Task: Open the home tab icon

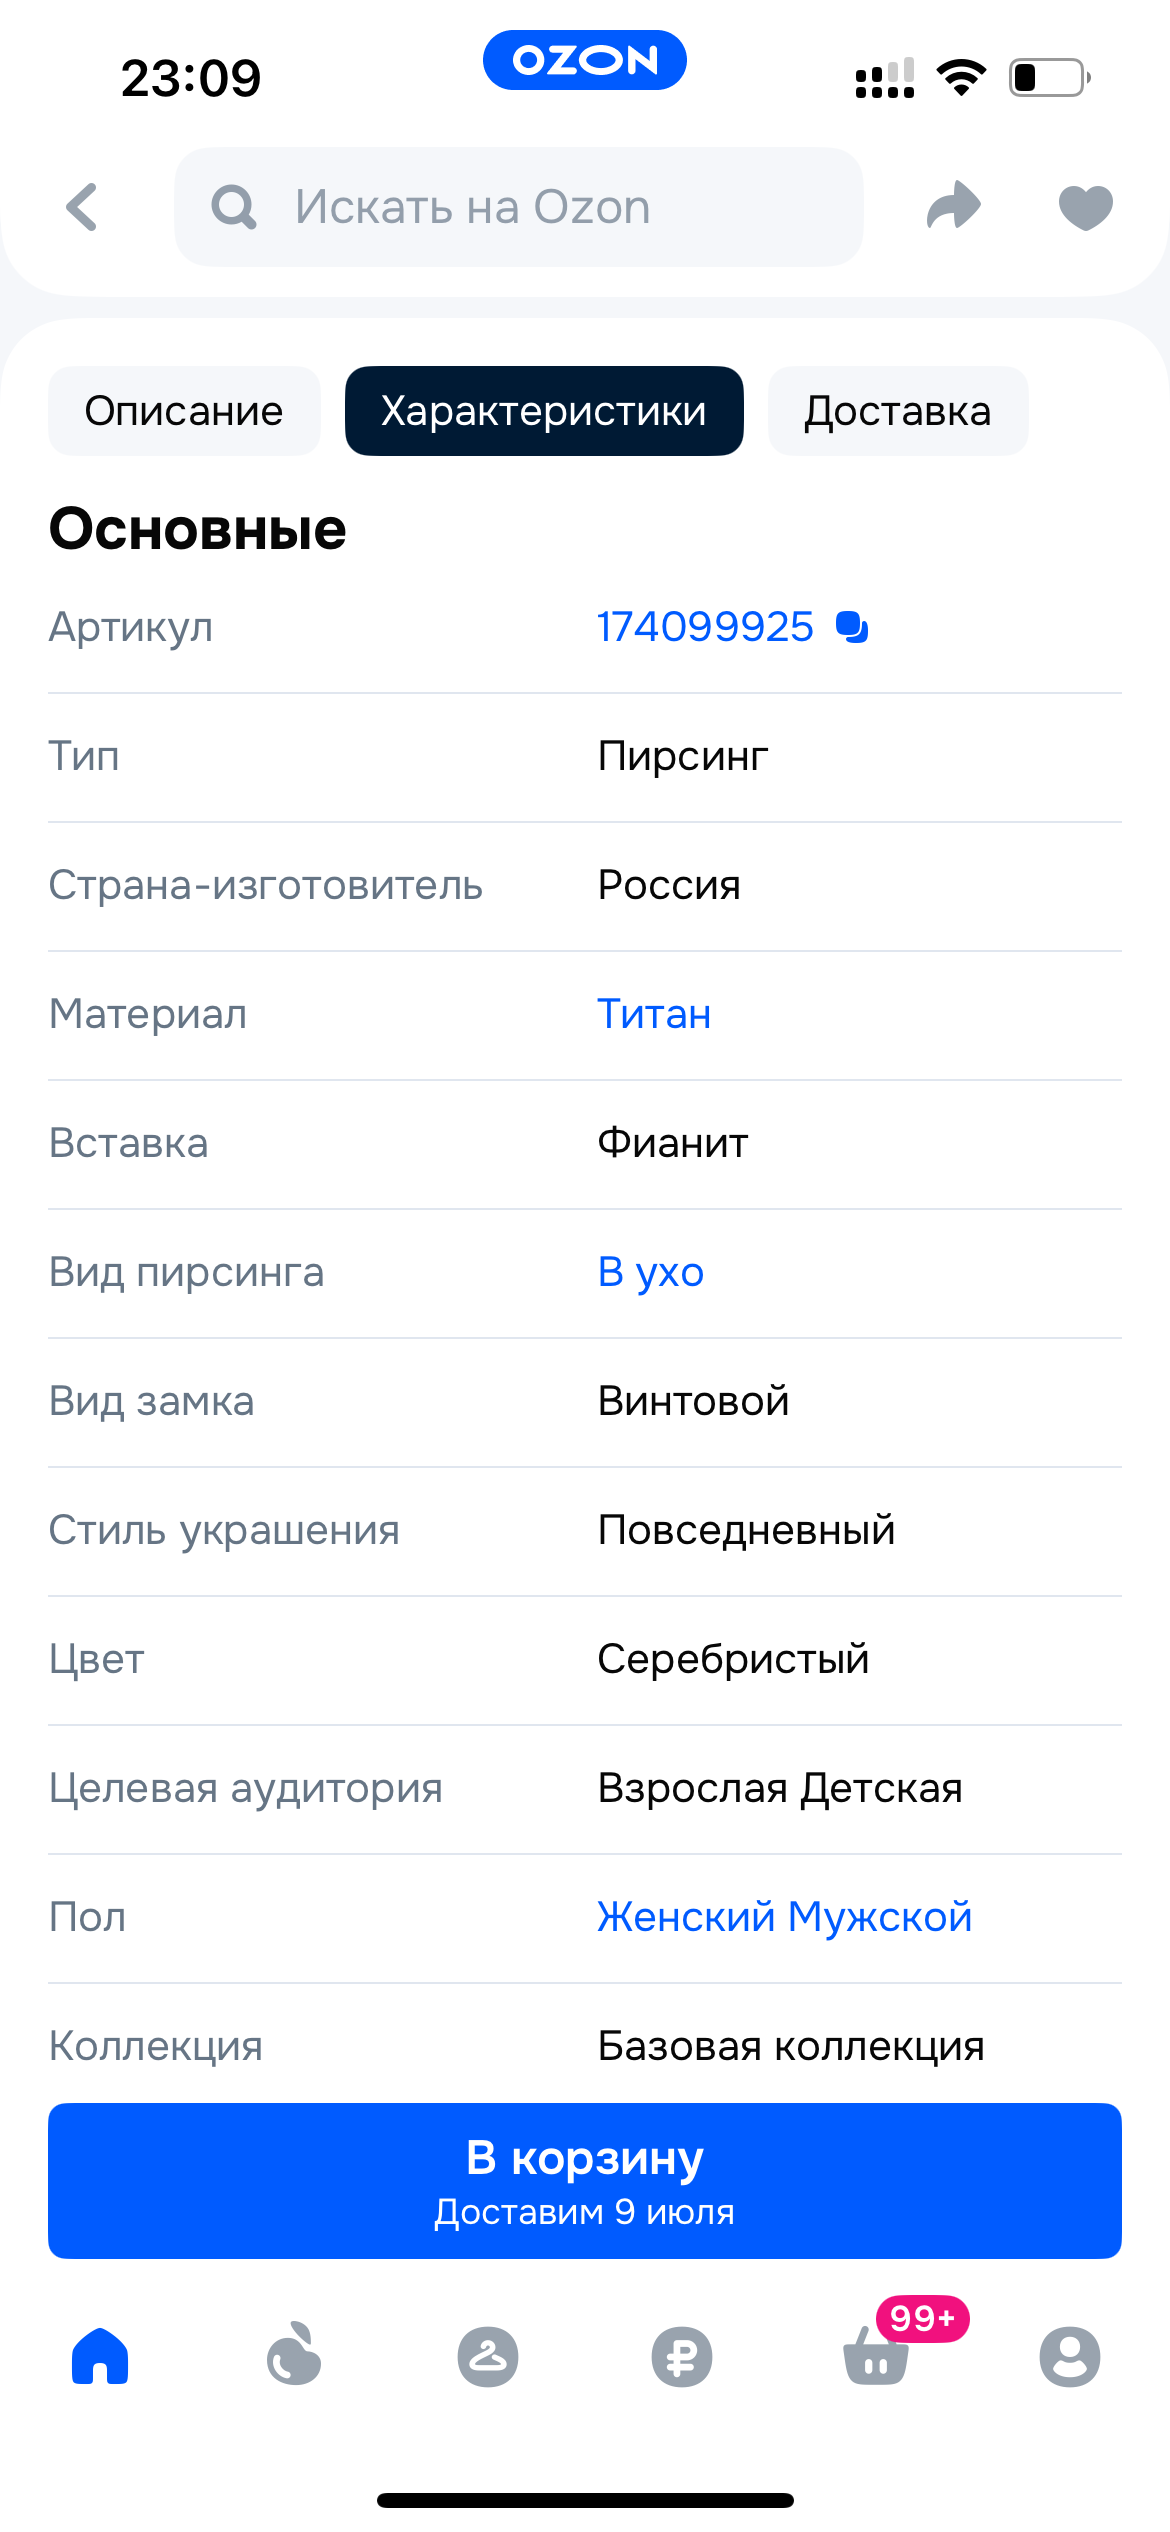Action: tap(100, 2356)
